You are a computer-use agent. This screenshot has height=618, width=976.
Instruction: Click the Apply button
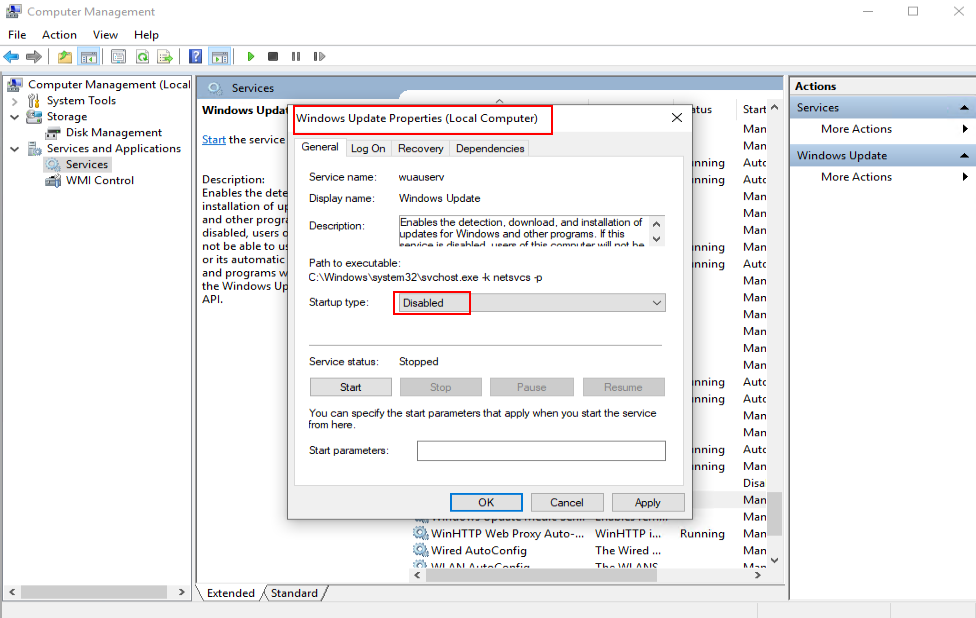647,502
